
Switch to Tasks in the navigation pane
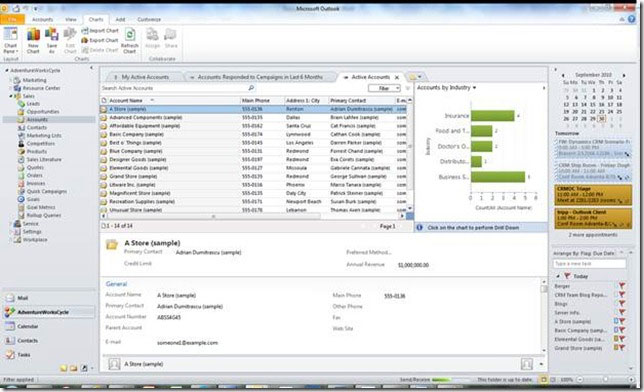click(x=48, y=355)
